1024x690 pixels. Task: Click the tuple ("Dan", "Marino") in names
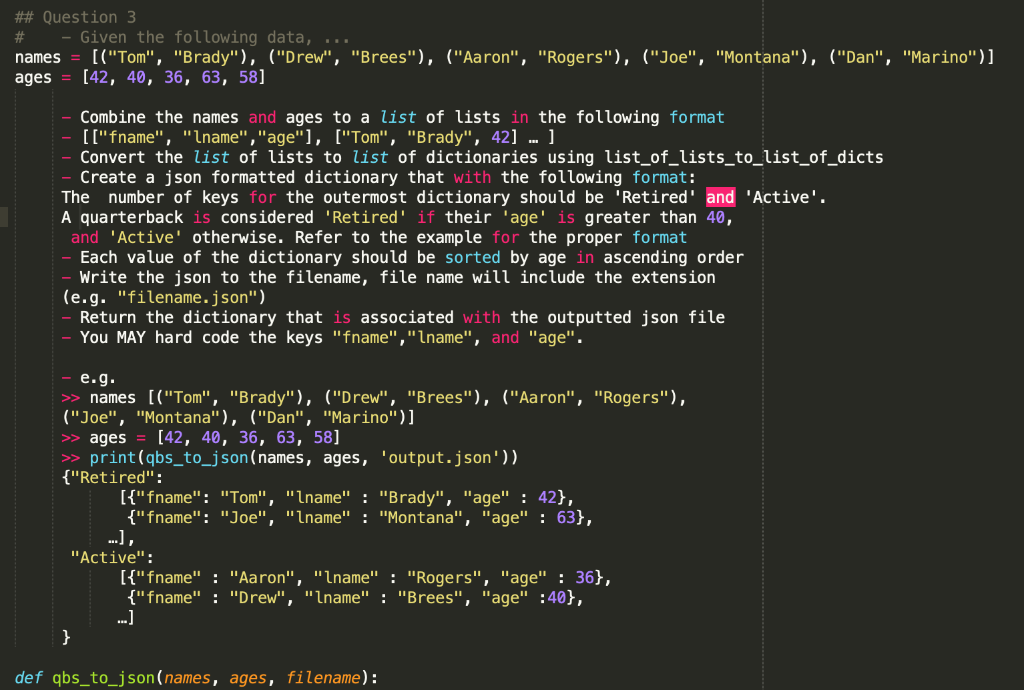click(907, 57)
